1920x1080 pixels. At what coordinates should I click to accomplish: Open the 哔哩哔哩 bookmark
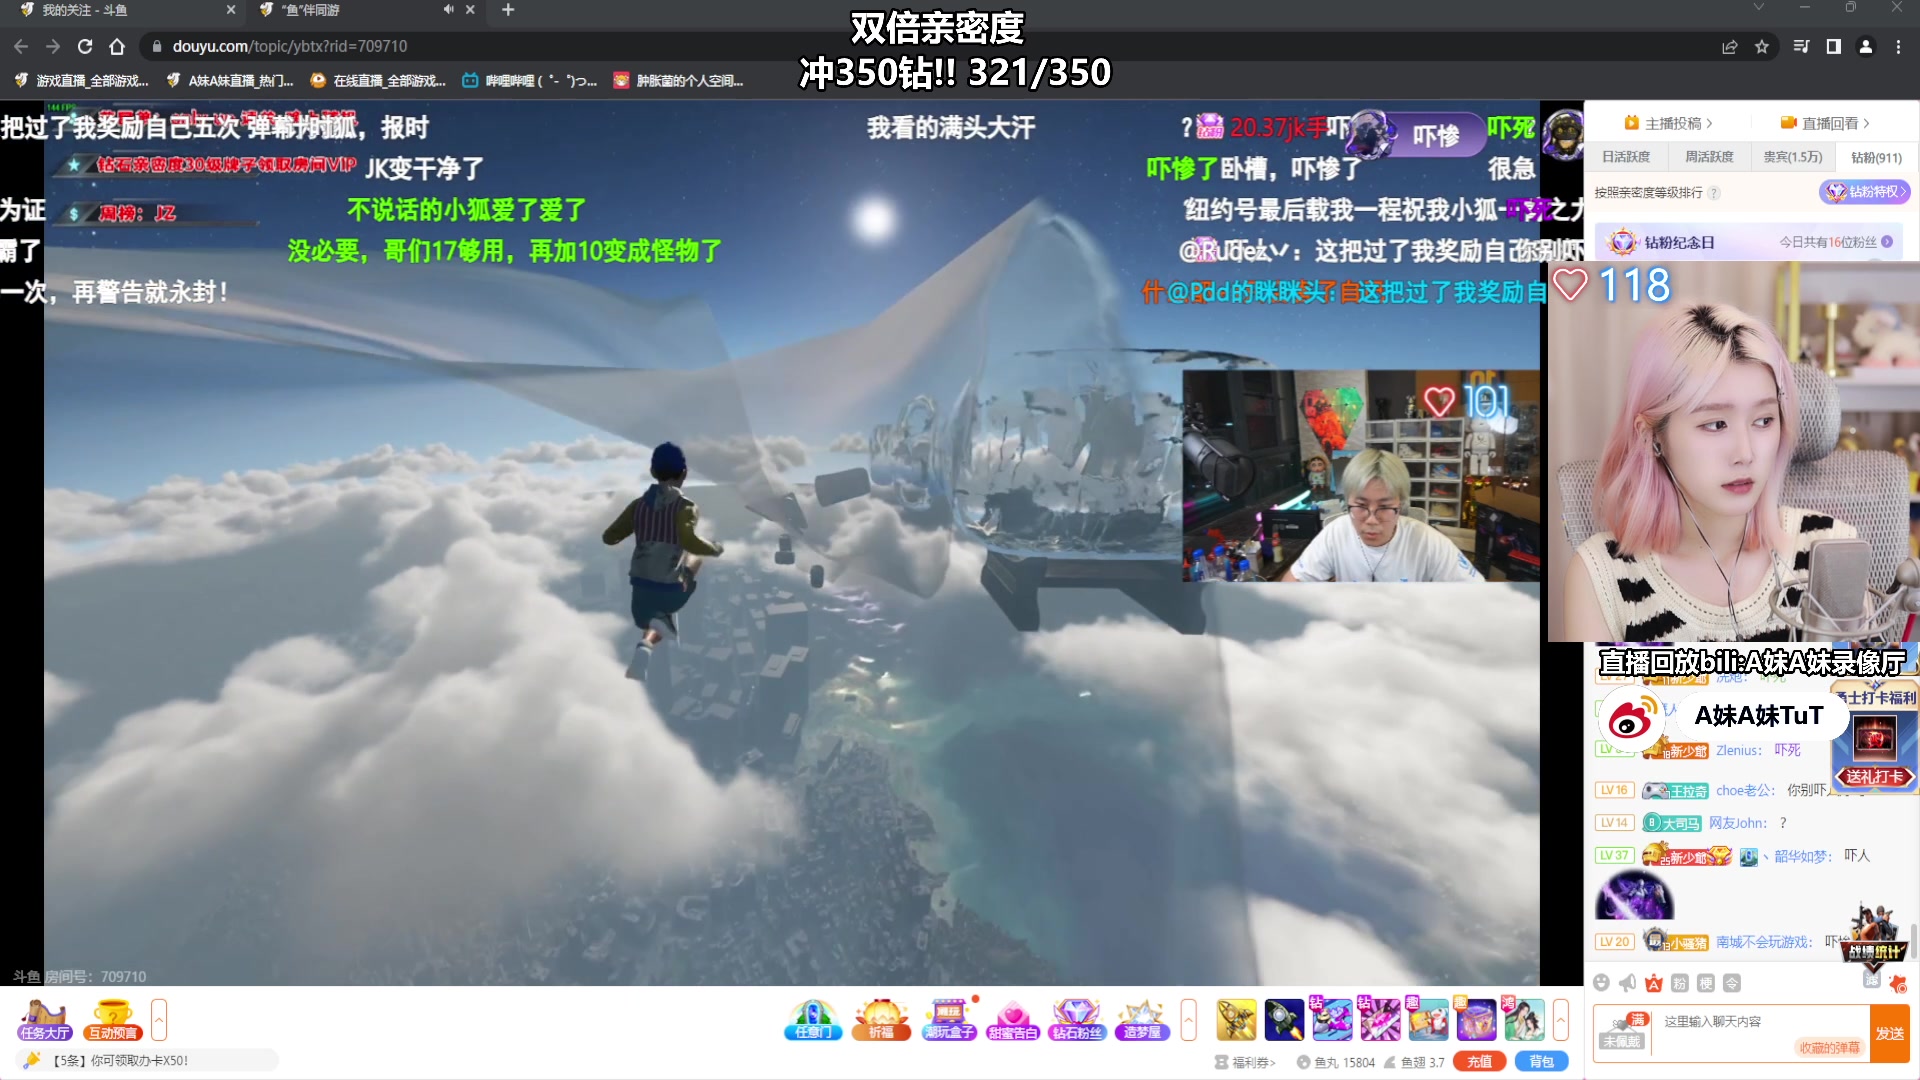click(530, 81)
